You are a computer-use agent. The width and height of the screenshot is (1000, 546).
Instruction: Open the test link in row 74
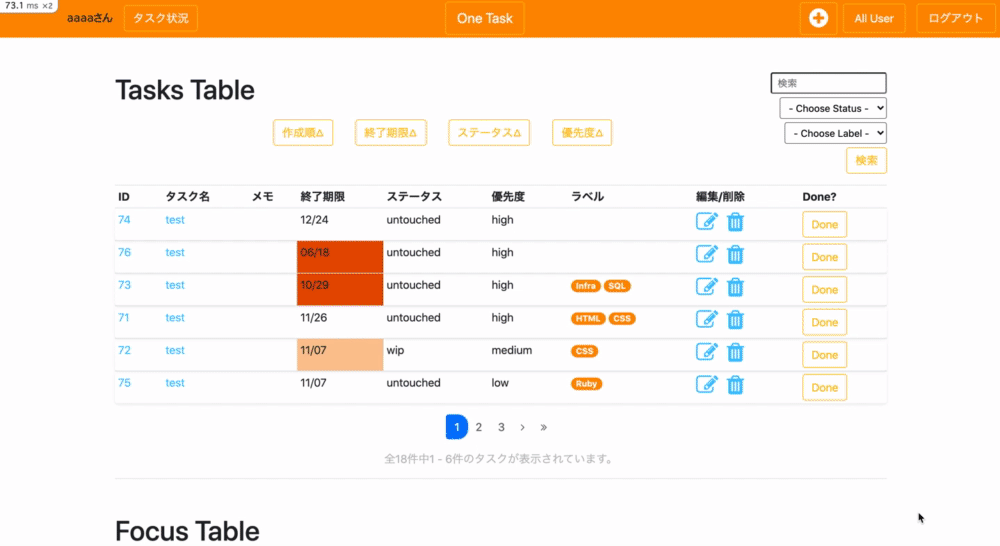click(175, 219)
